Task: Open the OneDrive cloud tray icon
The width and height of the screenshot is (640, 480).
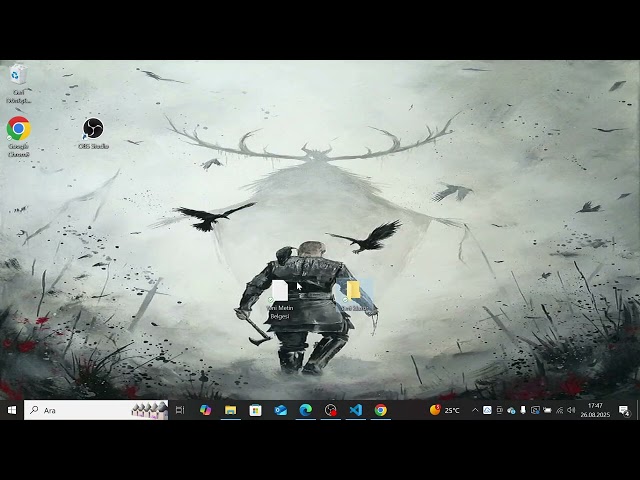Action: 511,410
